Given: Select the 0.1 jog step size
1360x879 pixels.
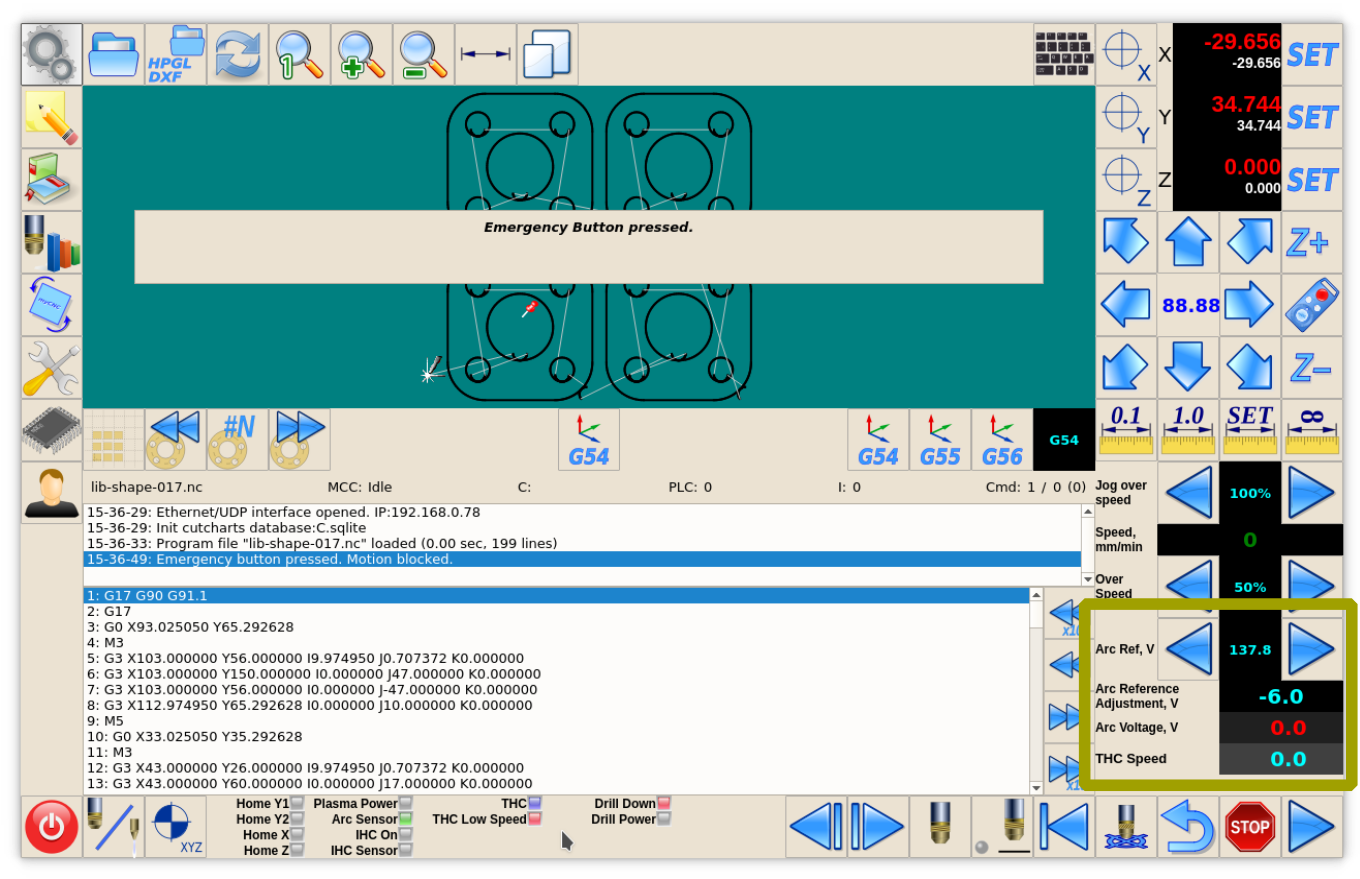Looking at the screenshot, I should [1126, 430].
